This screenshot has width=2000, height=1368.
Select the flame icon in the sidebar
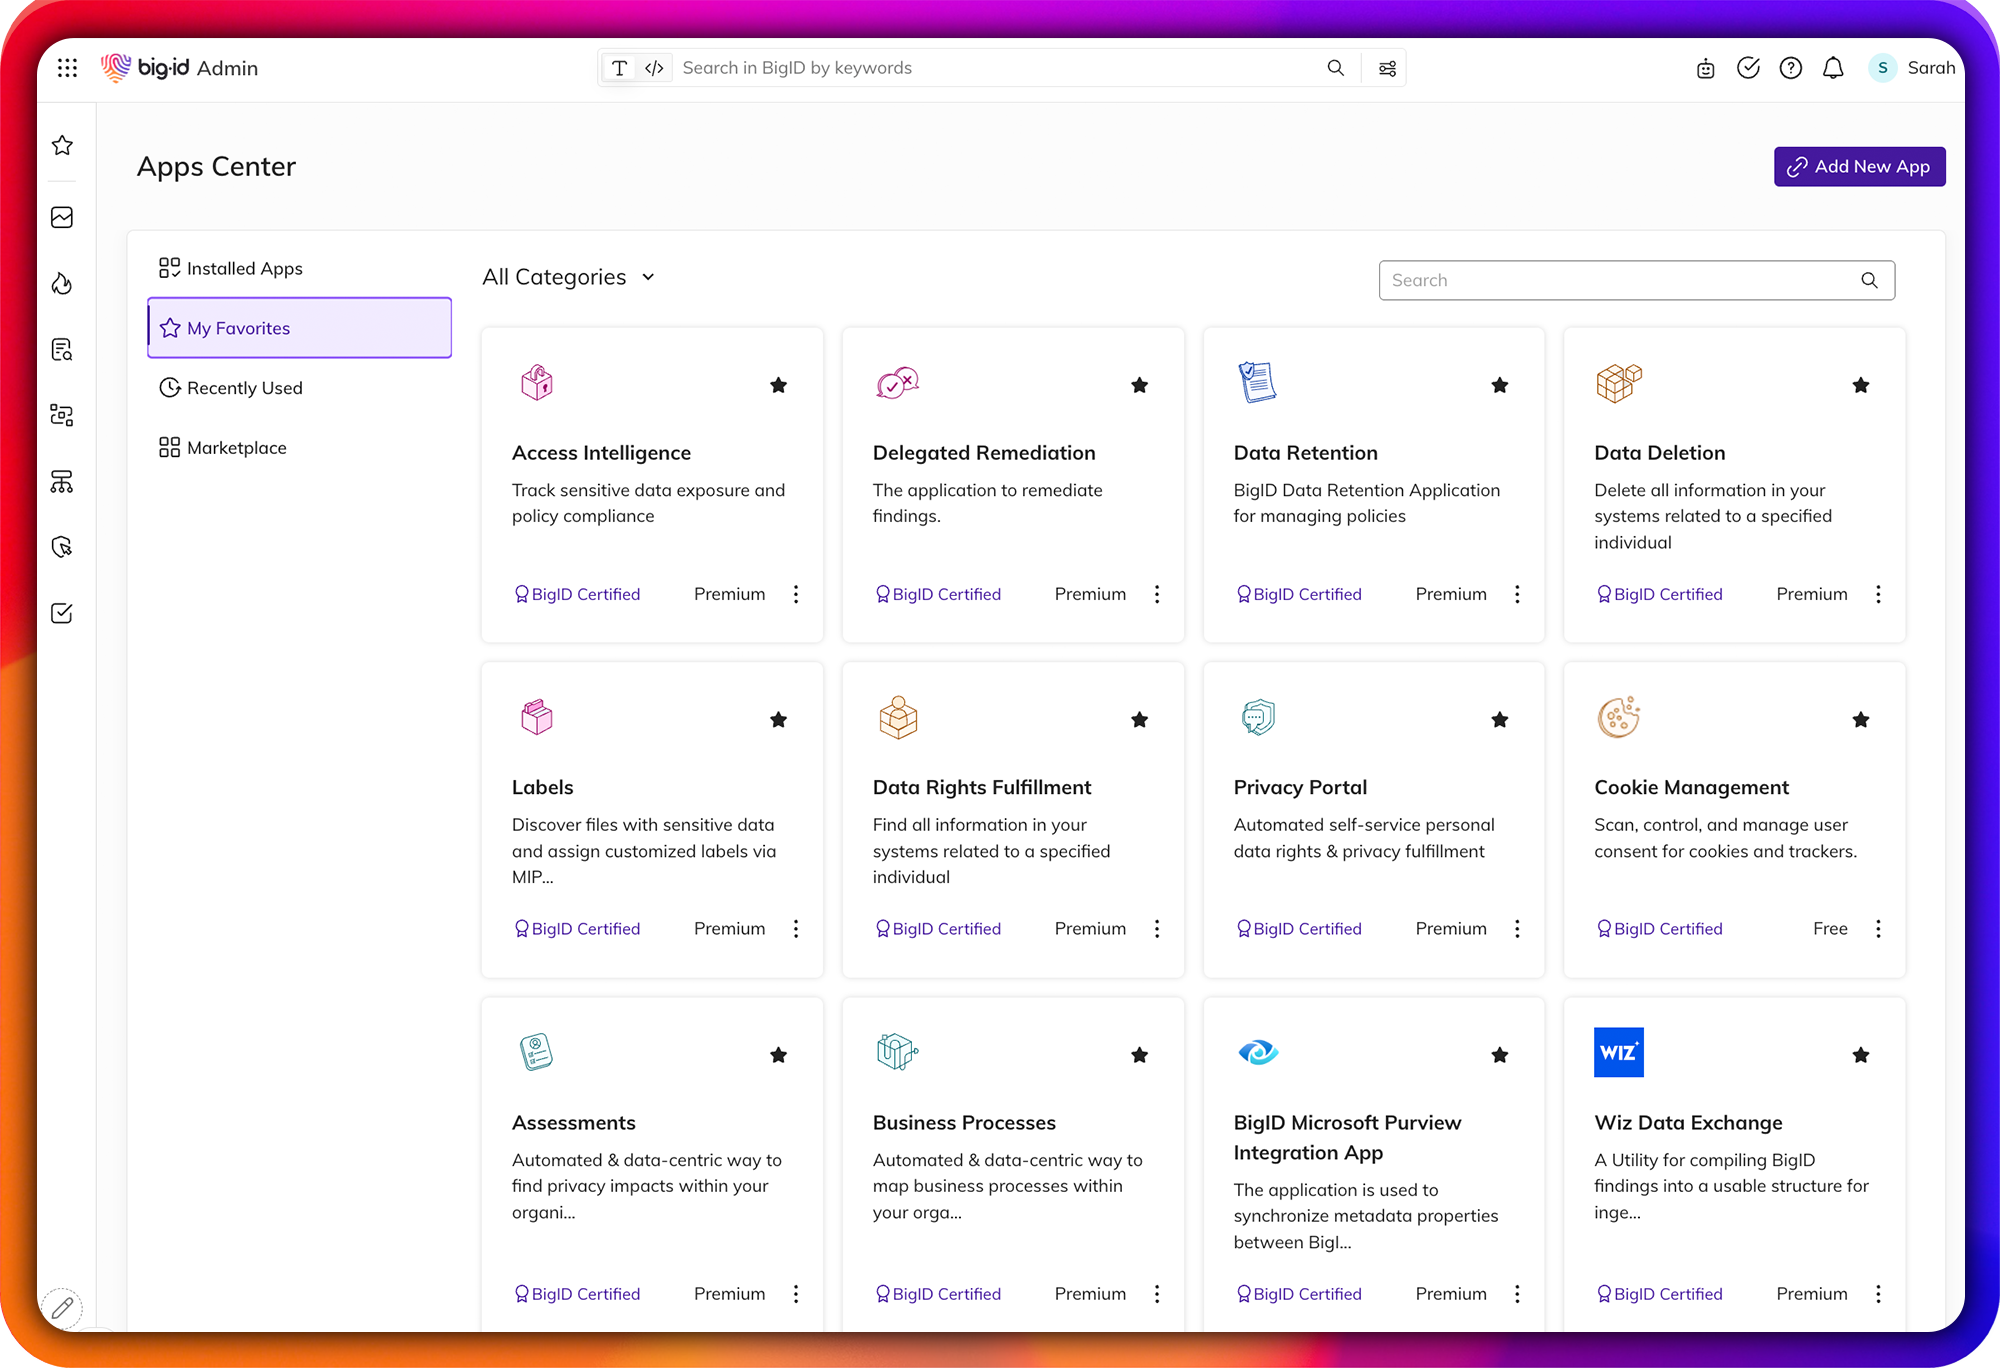click(x=62, y=283)
